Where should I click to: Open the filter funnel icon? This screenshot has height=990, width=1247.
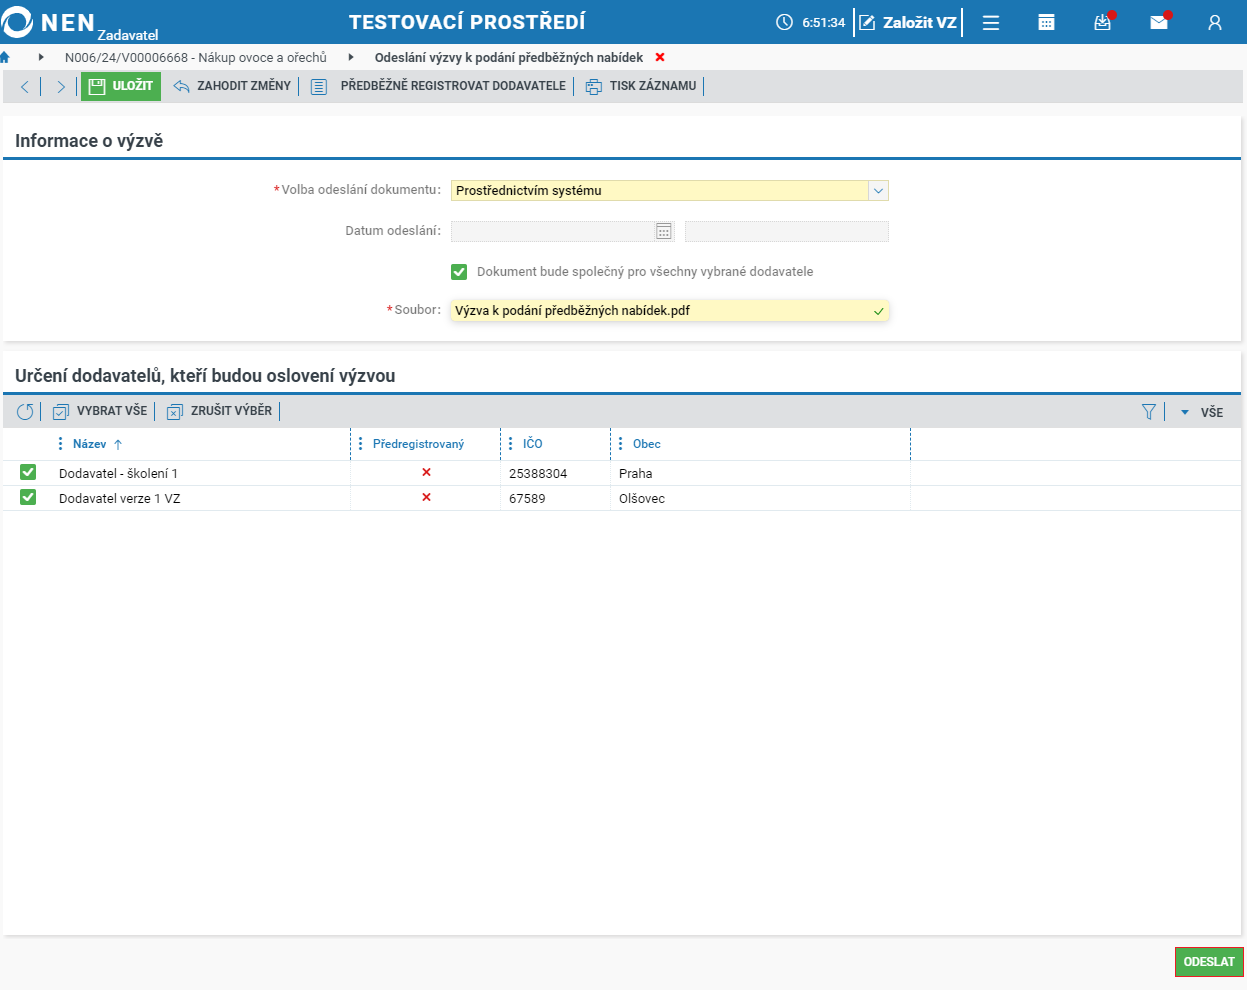tap(1149, 411)
